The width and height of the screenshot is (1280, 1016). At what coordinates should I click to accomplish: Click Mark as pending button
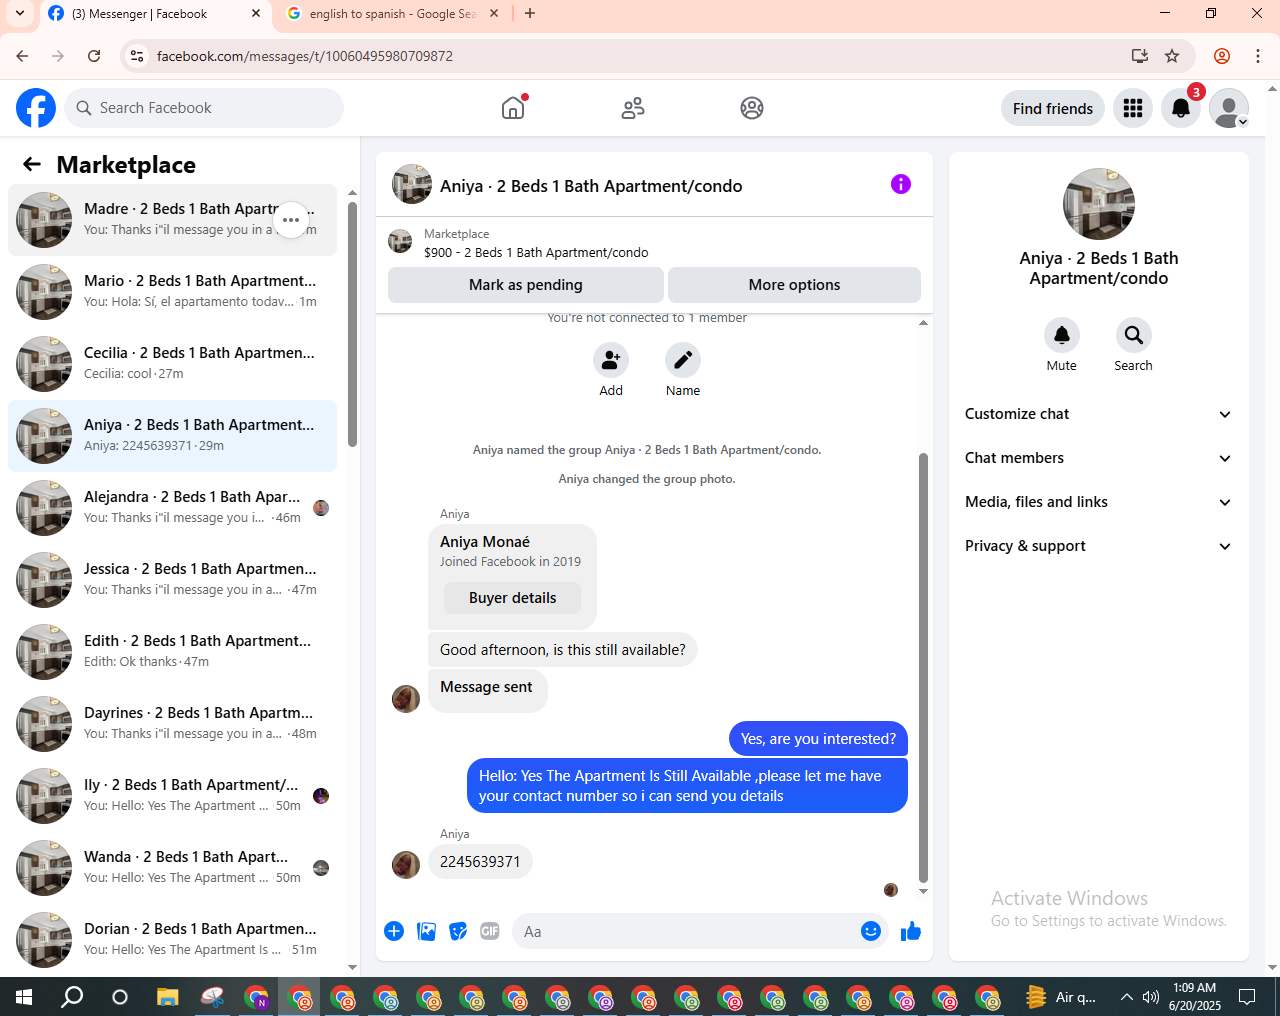coord(526,285)
